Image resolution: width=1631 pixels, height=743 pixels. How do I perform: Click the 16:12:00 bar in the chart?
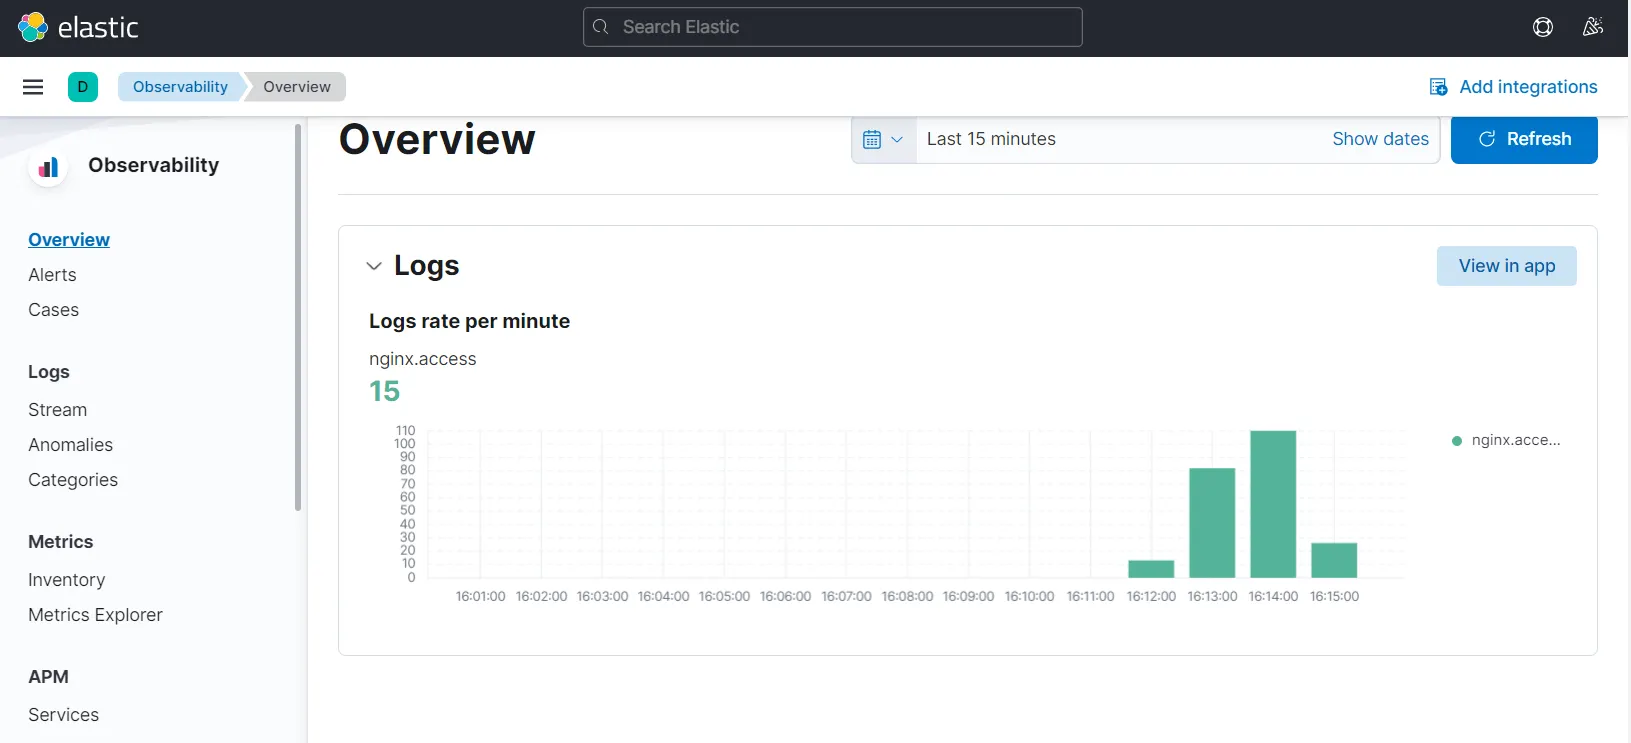1151,569
